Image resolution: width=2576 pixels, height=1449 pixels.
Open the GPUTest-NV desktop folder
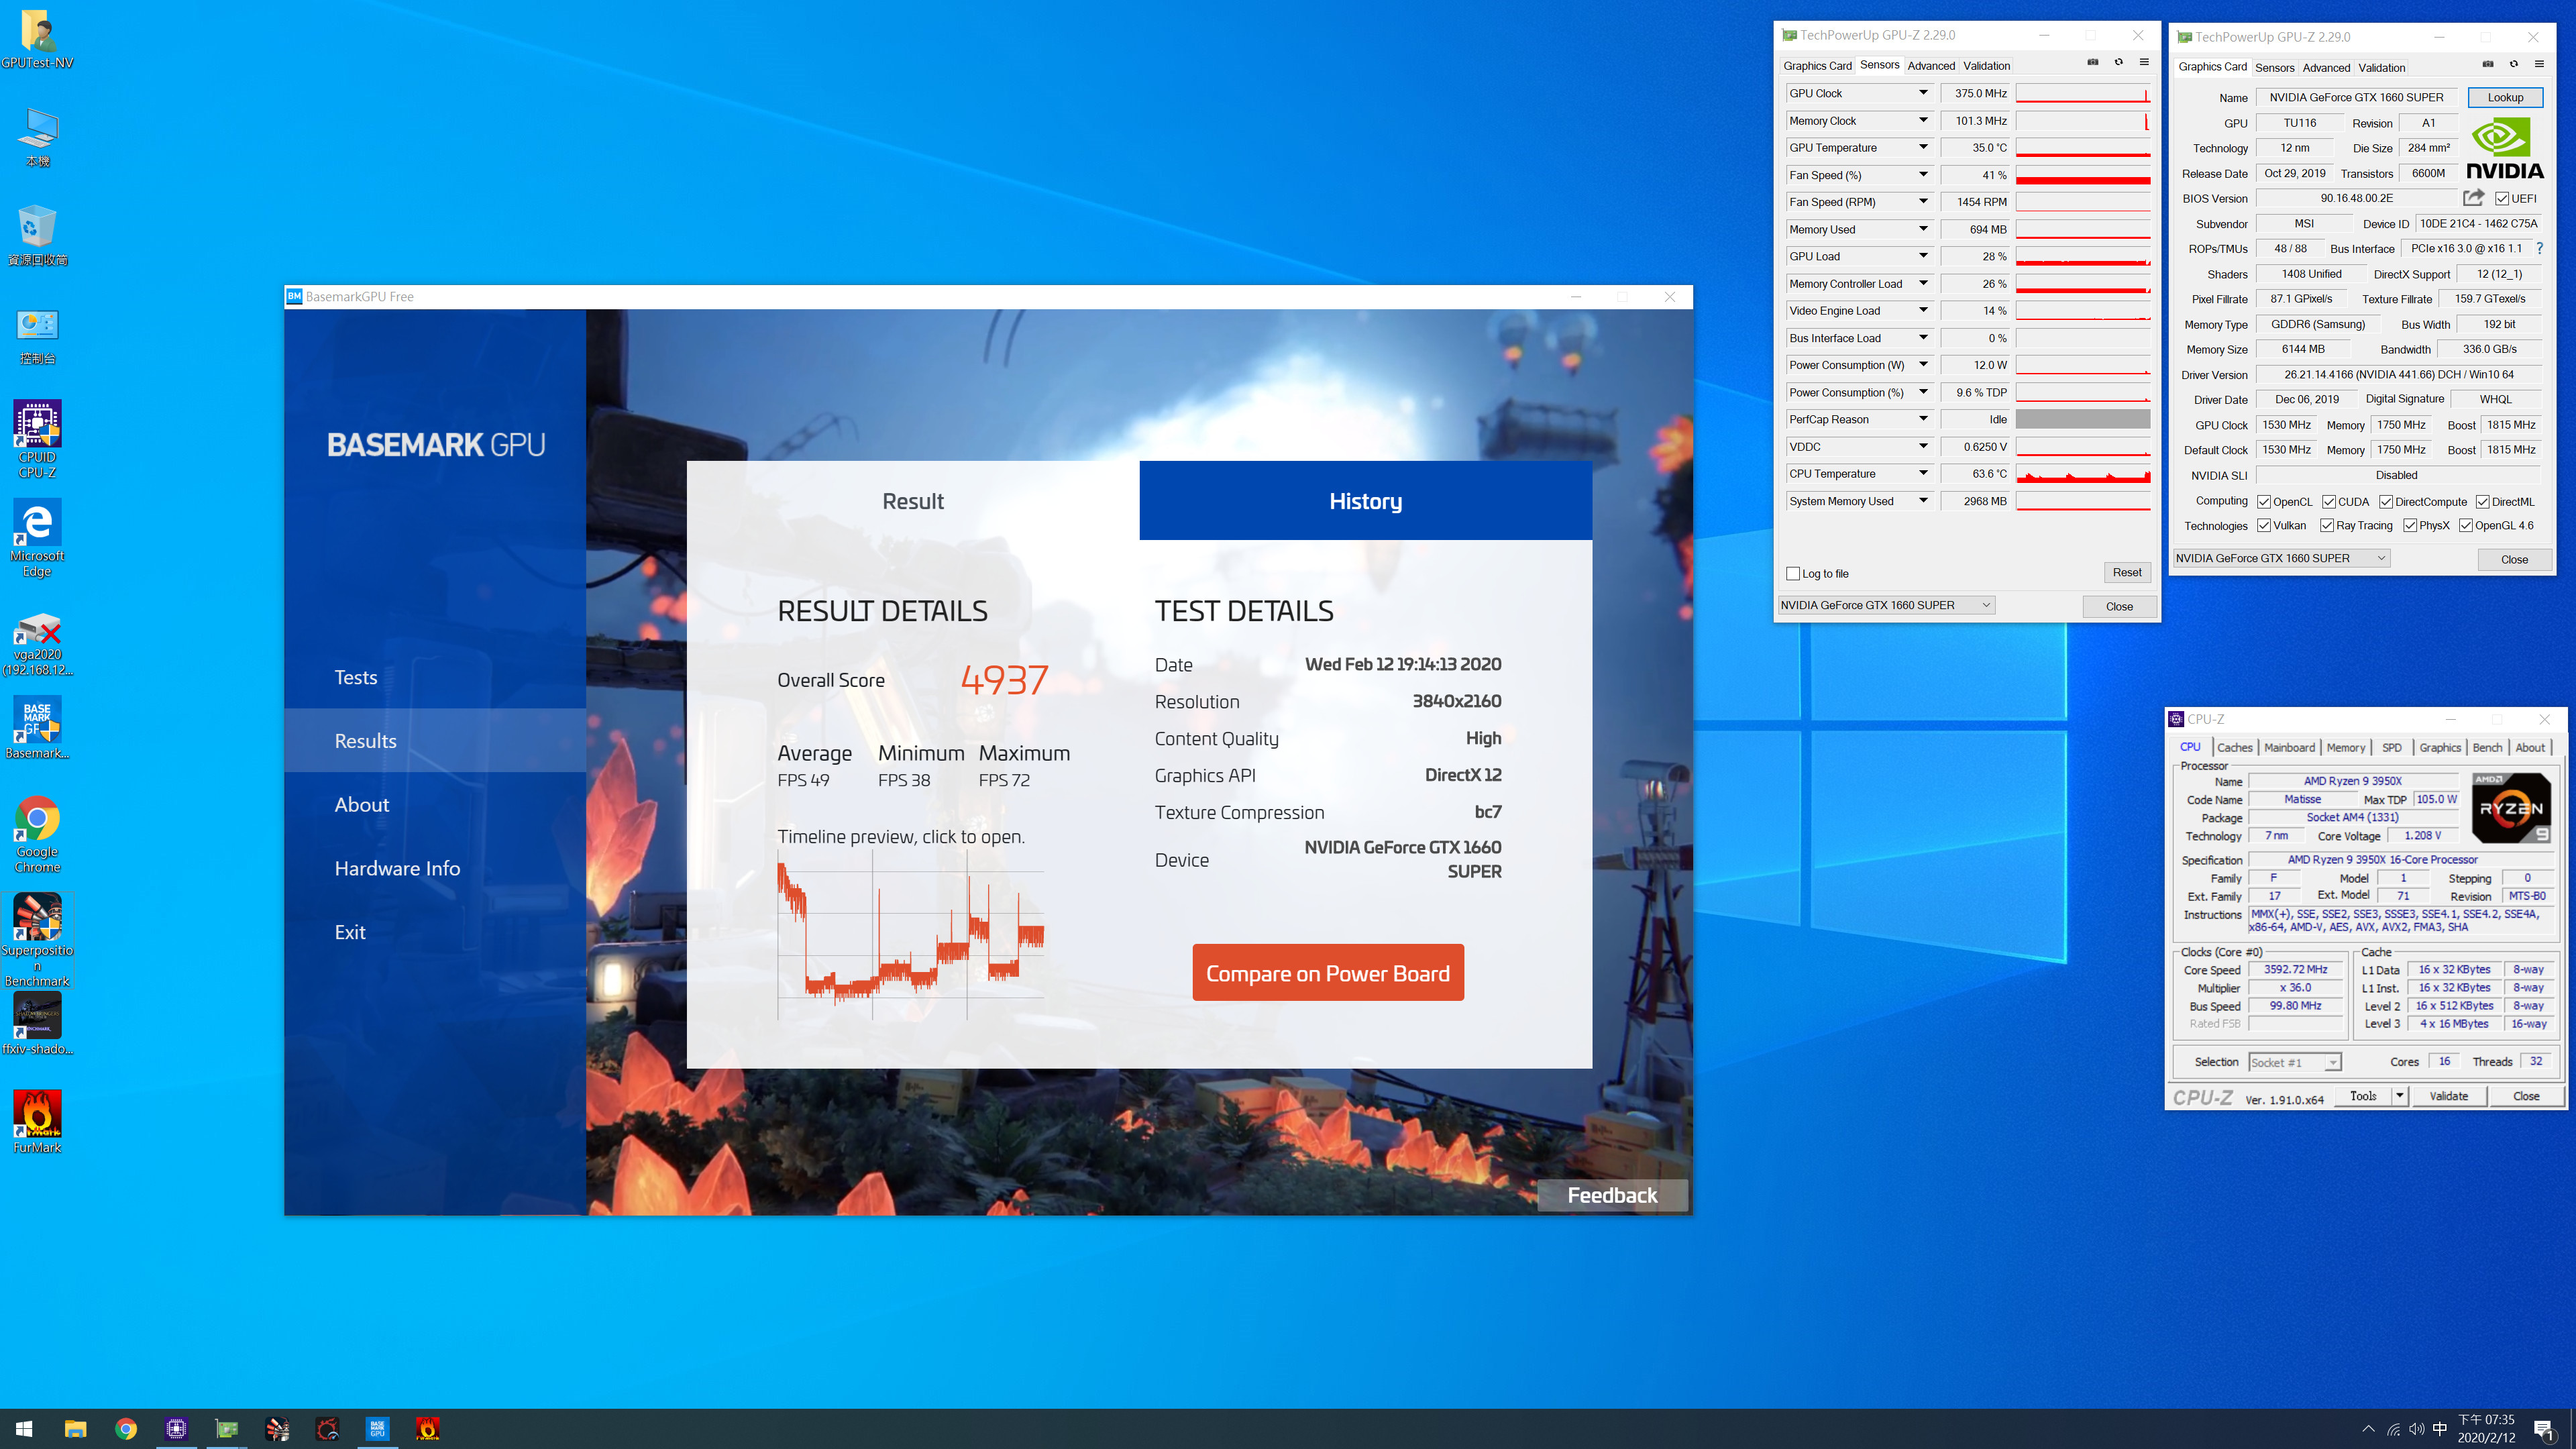click(x=37, y=39)
